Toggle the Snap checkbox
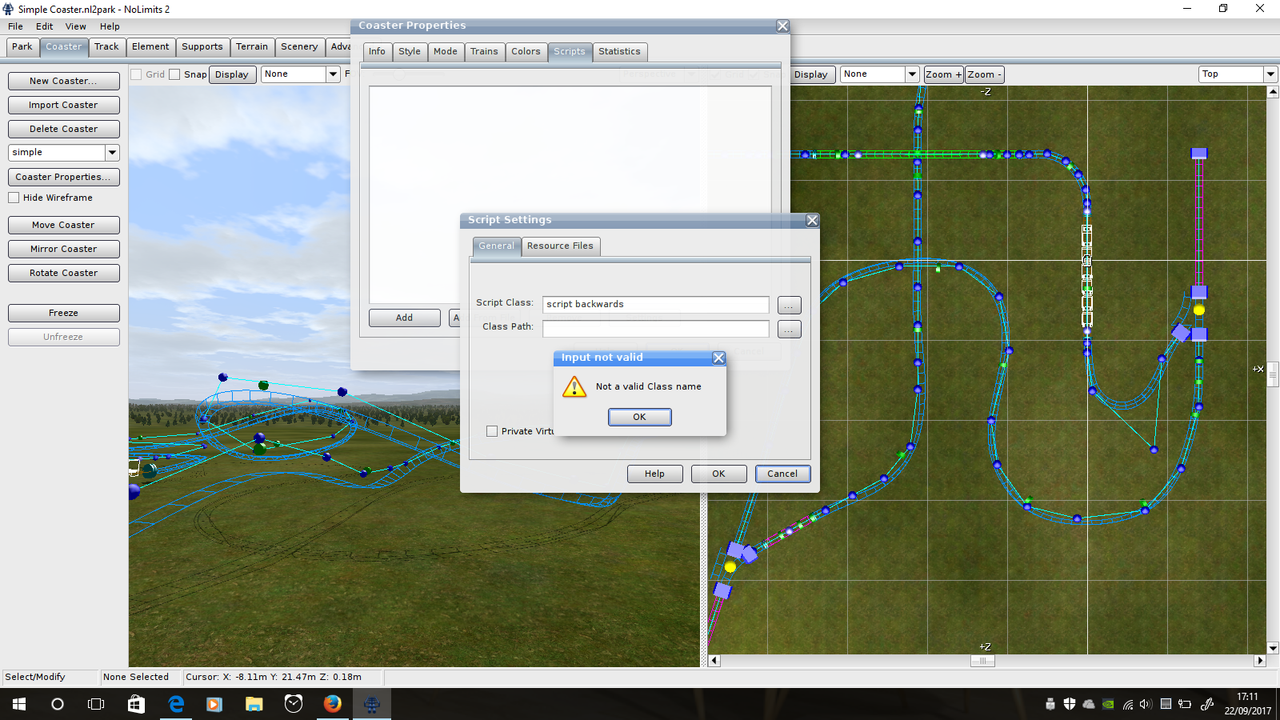This screenshot has height=720, width=1280. click(x=175, y=74)
